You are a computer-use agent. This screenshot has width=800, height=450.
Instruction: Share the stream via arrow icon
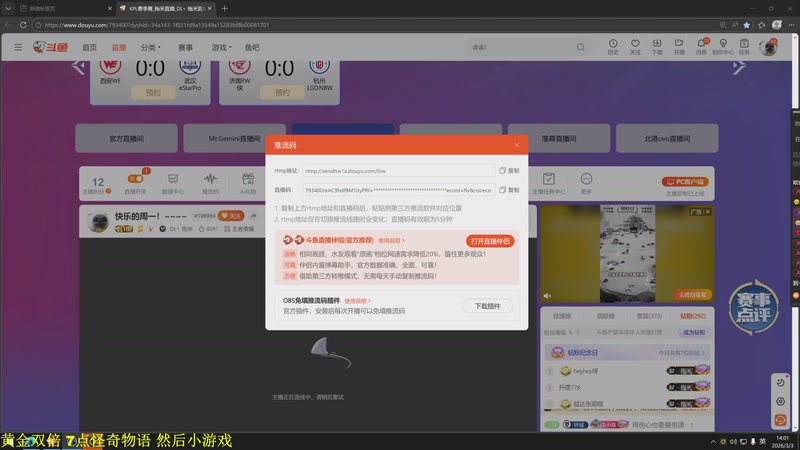coord(254,216)
